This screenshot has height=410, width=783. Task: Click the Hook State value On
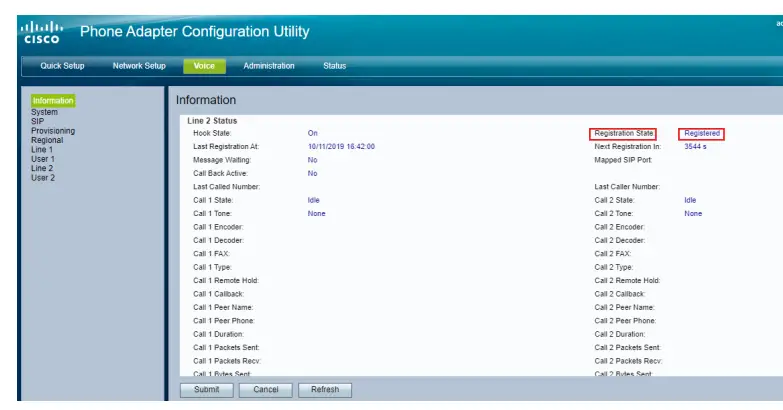tap(313, 133)
